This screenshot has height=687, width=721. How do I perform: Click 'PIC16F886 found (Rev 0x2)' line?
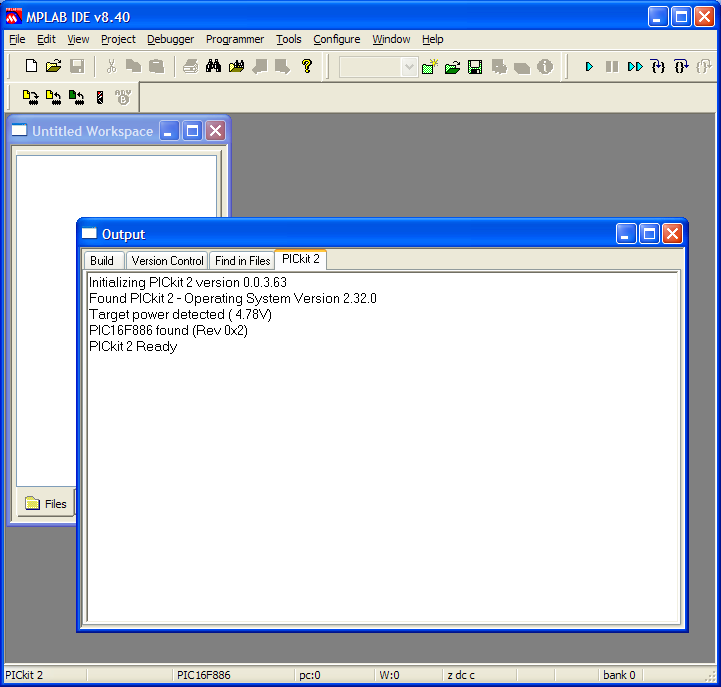(168, 331)
